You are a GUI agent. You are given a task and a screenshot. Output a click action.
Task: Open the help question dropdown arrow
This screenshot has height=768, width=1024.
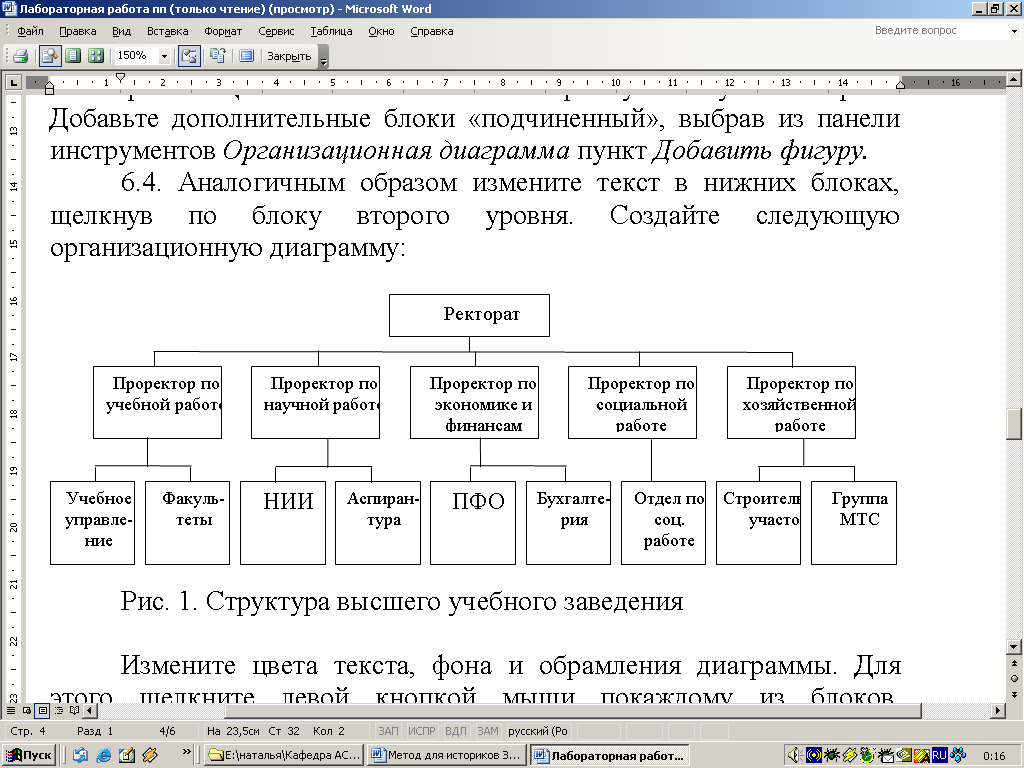pyautogui.click(x=1014, y=31)
